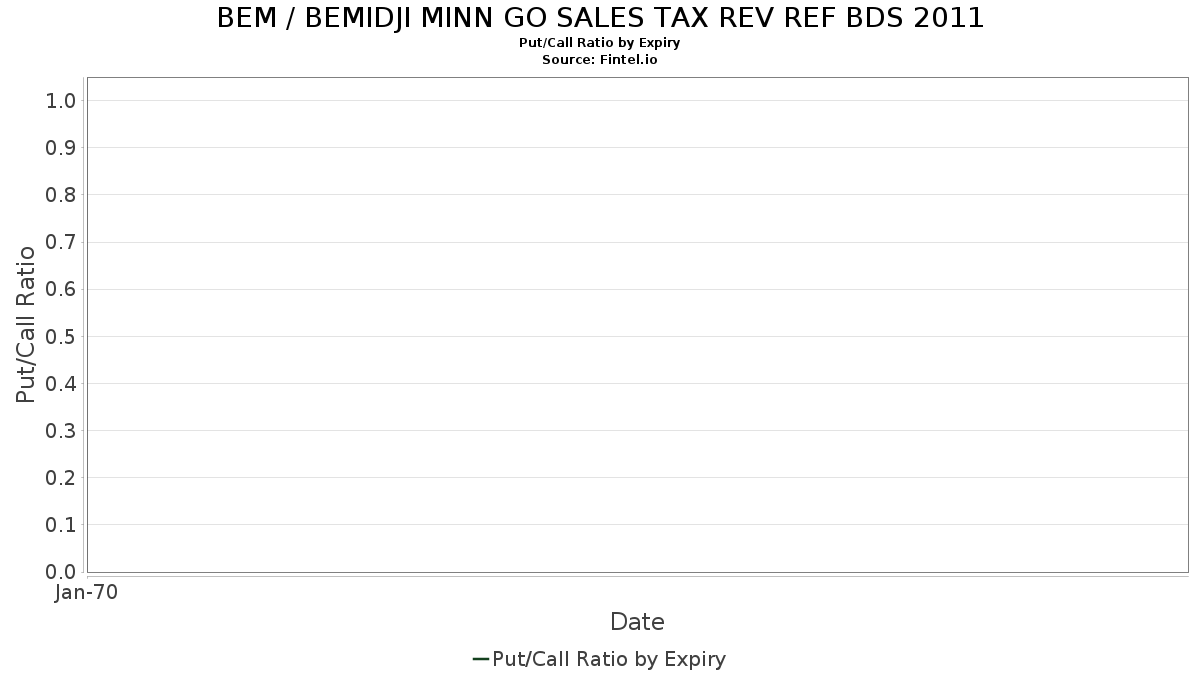
Task: Click the 0.8 y-axis tick label
Action: tap(61, 195)
